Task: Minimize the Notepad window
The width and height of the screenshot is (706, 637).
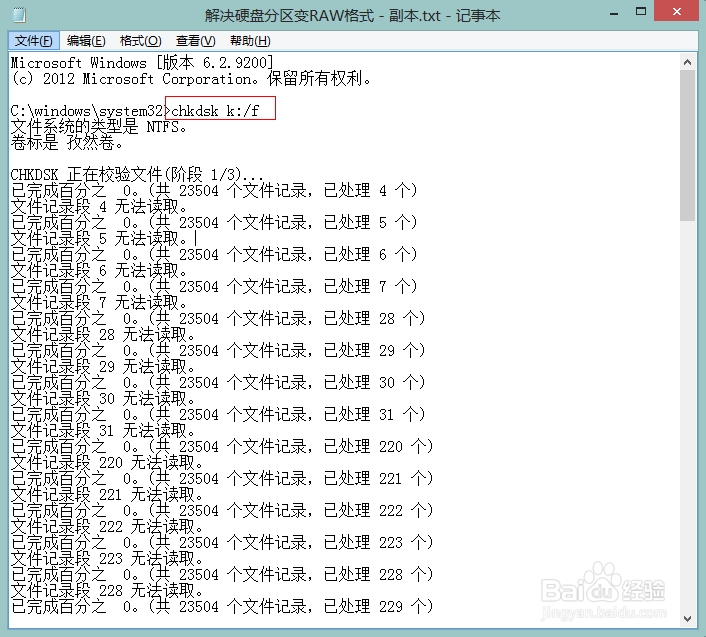Action: coord(614,14)
